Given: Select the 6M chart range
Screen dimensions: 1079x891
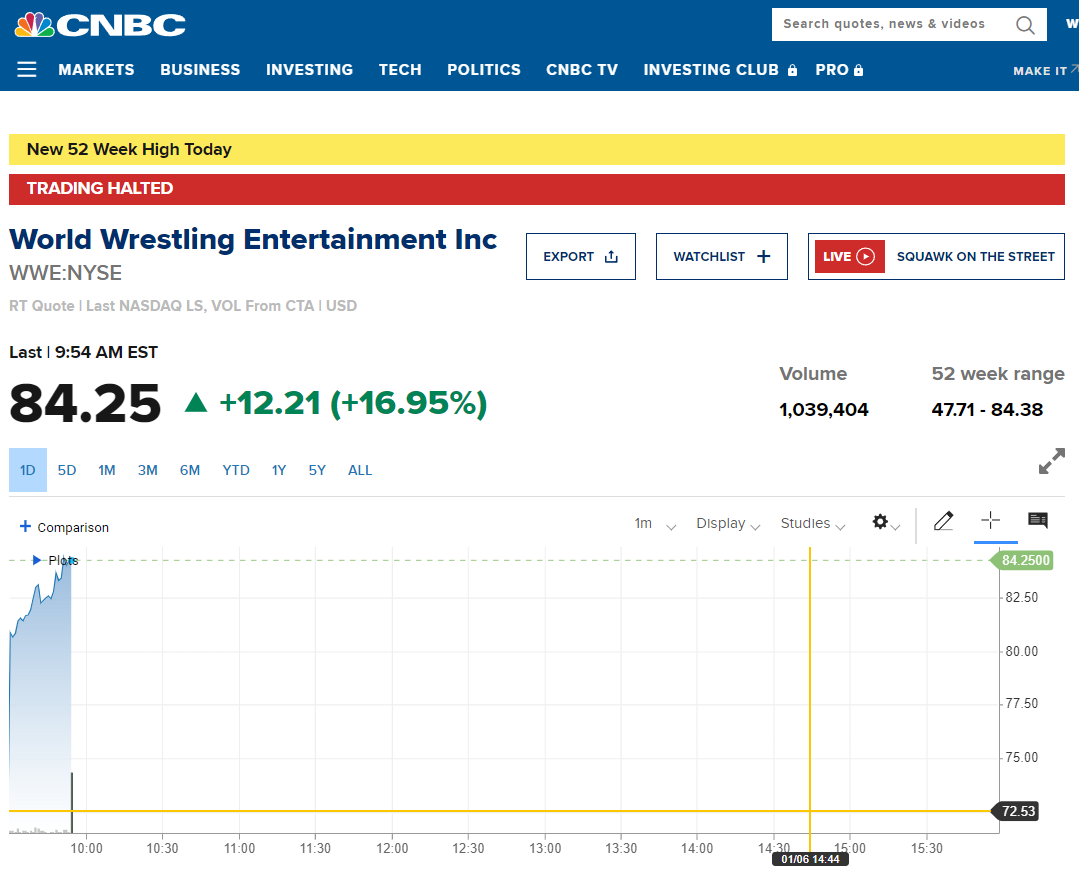Looking at the screenshot, I should [190, 470].
